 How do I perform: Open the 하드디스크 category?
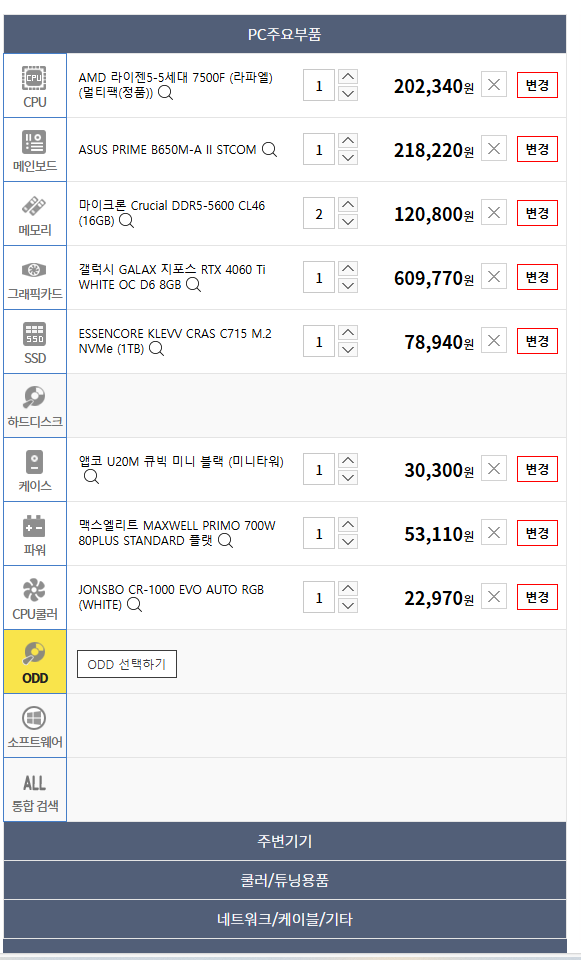coord(35,406)
